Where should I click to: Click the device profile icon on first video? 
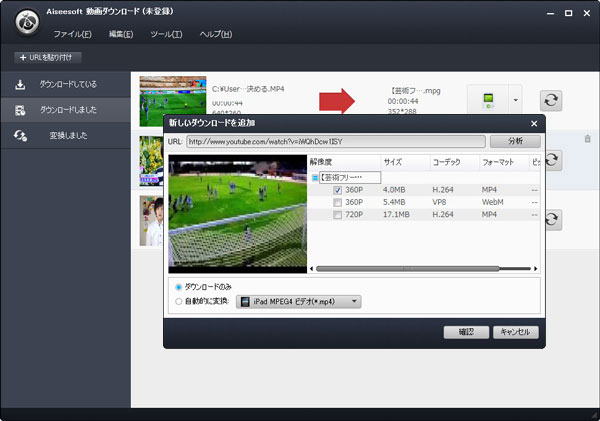pos(487,101)
